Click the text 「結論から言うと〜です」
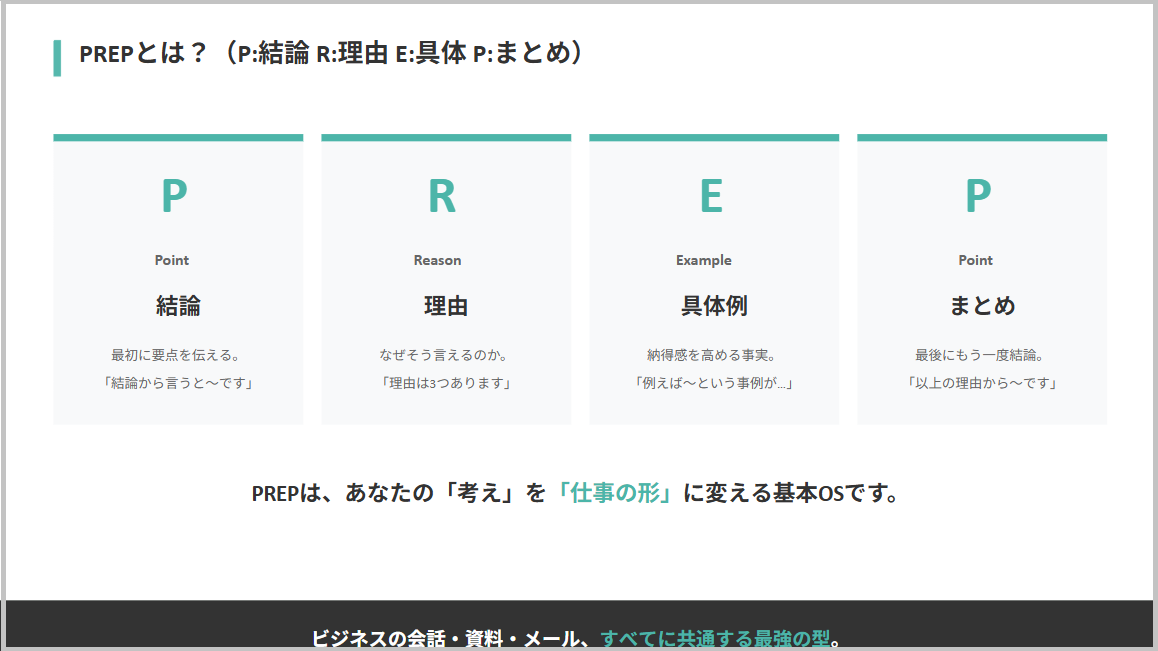 click(178, 383)
